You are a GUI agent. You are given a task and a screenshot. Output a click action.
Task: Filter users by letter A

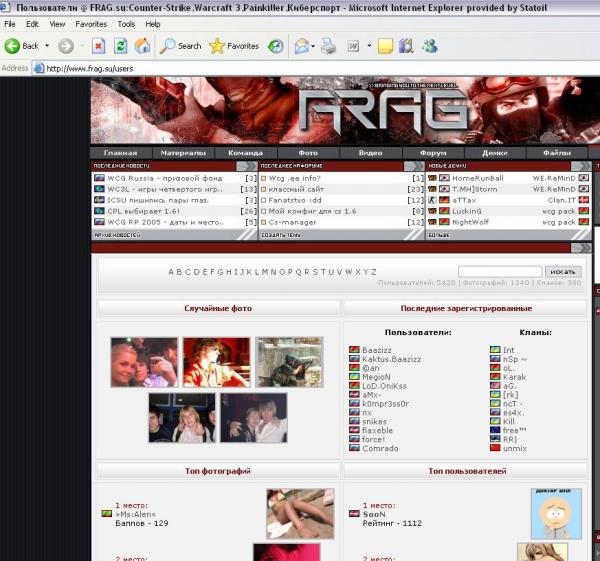(171, 272)
